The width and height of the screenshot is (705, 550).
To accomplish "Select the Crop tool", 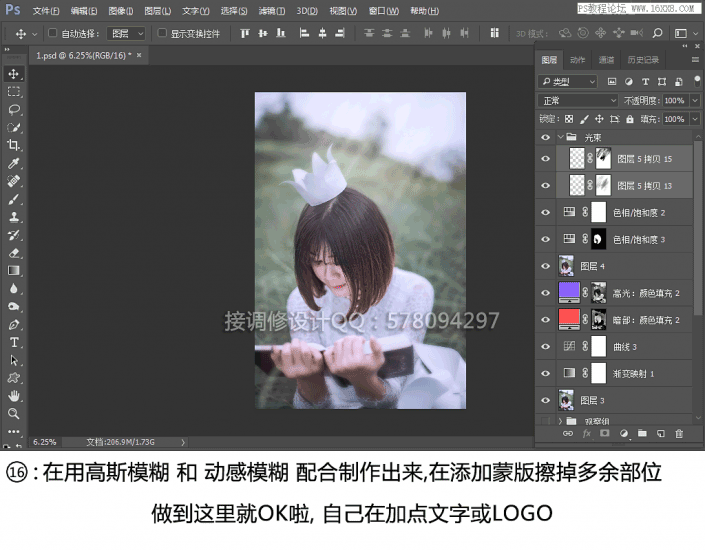I will pyautogui.click(x=14, y=144).
